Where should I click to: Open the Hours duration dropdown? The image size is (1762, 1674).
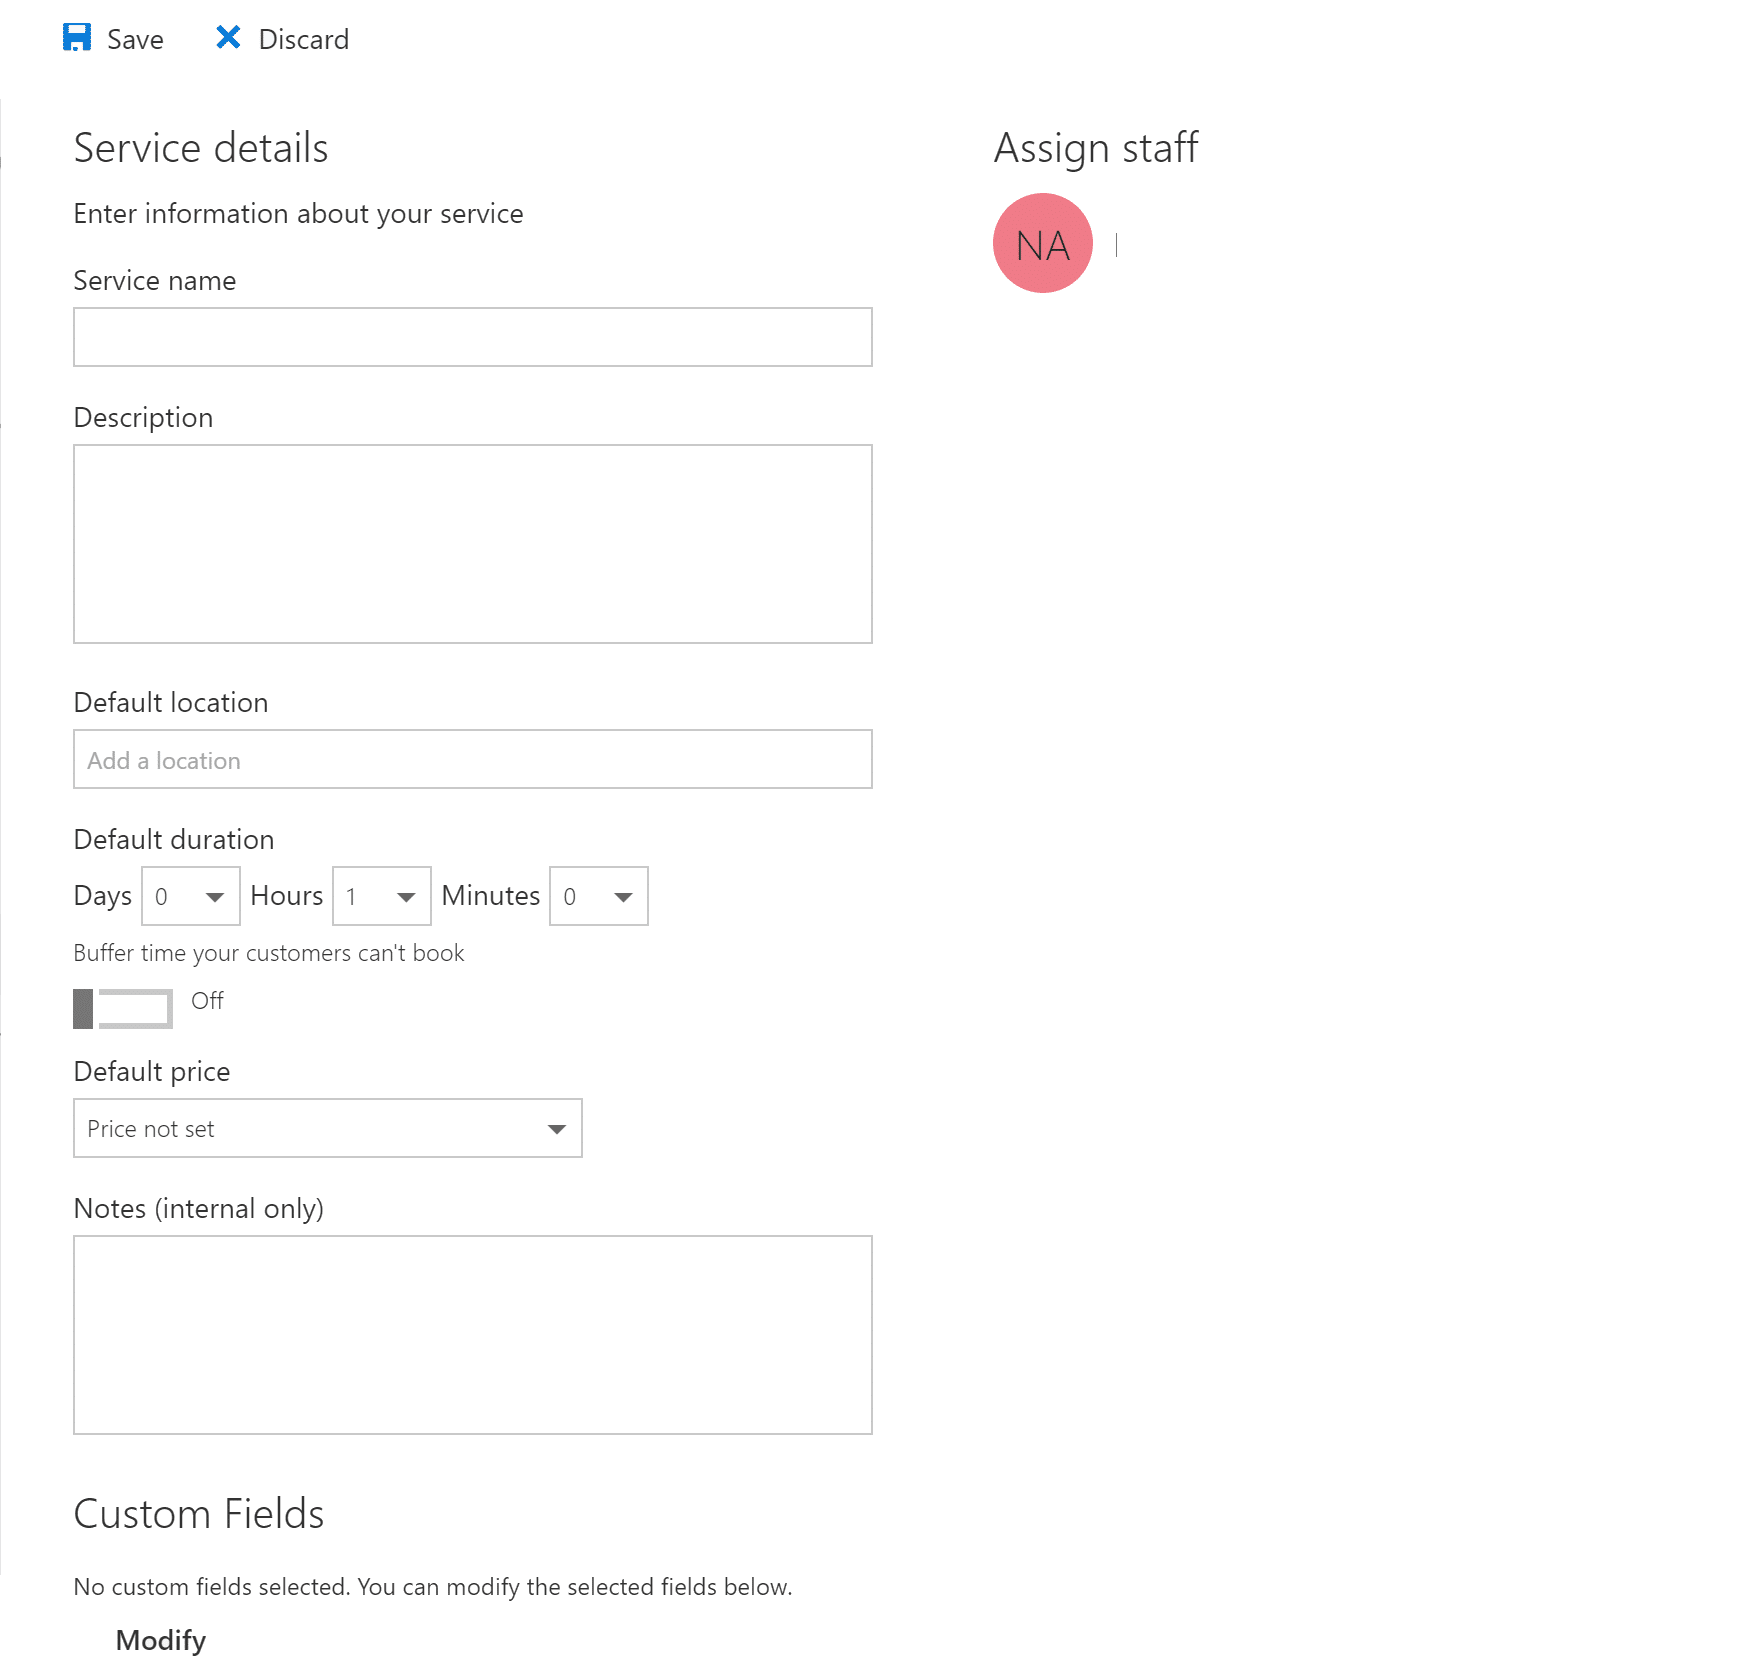tap(382, 896)
